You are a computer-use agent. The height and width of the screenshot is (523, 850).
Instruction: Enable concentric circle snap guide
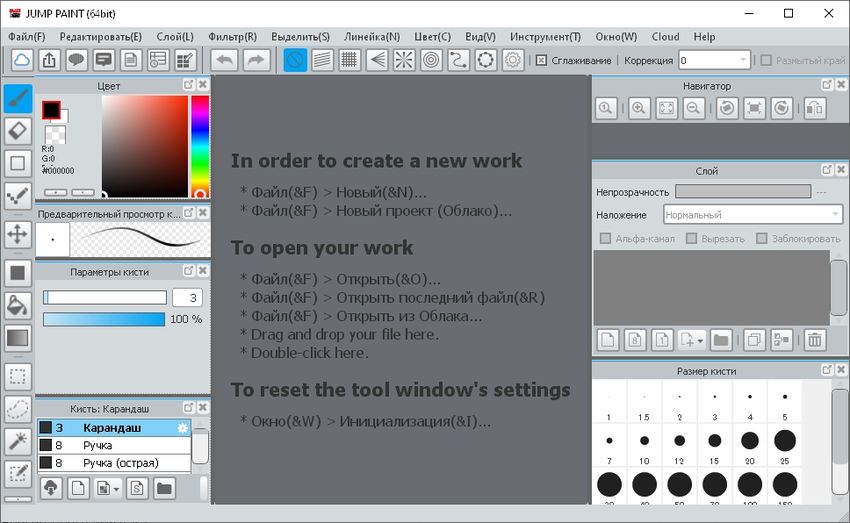(431, 60)
